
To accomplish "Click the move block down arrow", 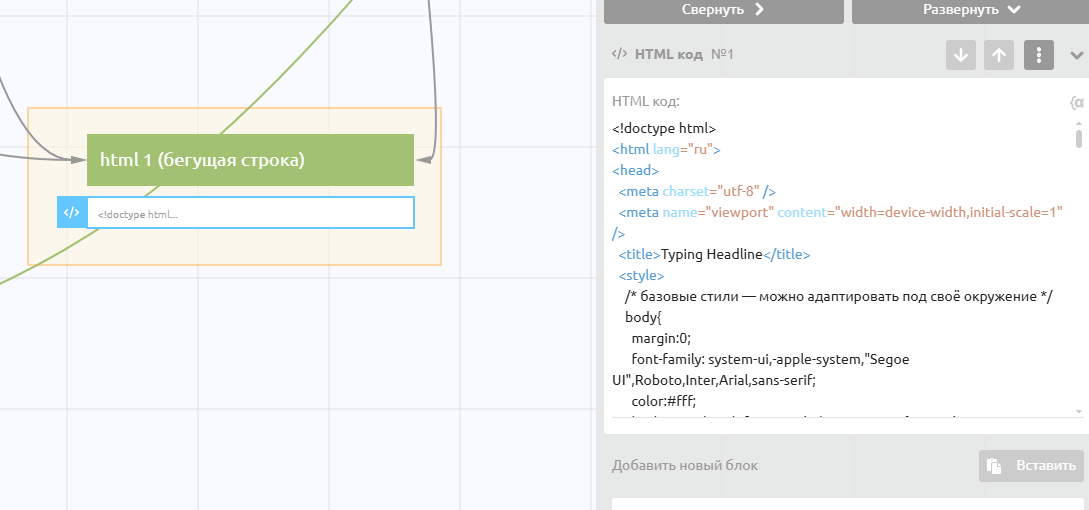I will 961,55.
